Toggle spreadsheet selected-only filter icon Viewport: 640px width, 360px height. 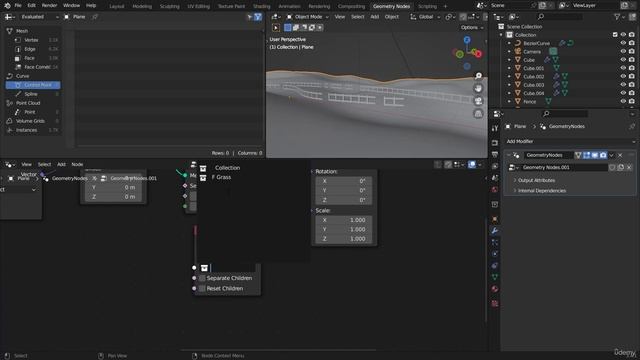pyautogui.click(x=249, y=17)
